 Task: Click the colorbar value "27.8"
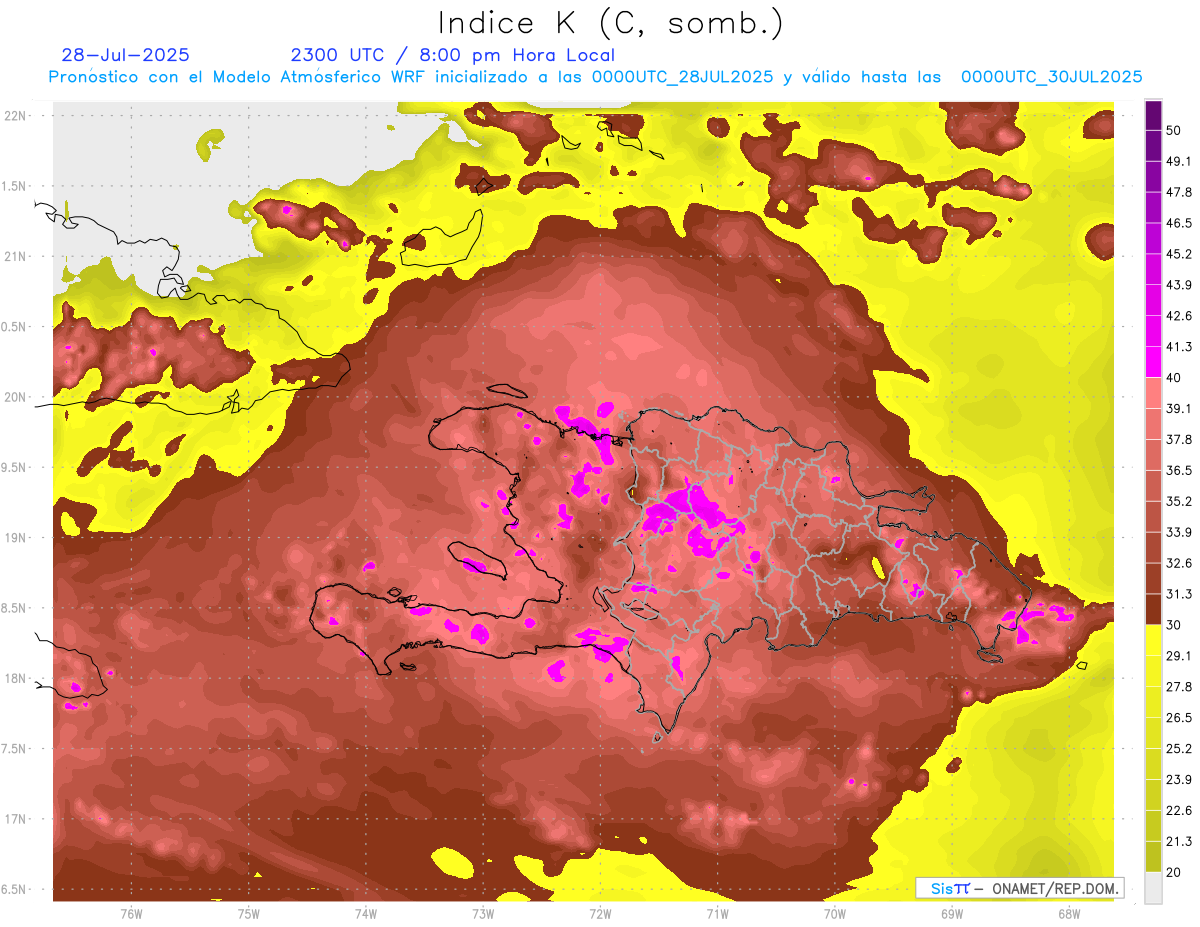1178,687
